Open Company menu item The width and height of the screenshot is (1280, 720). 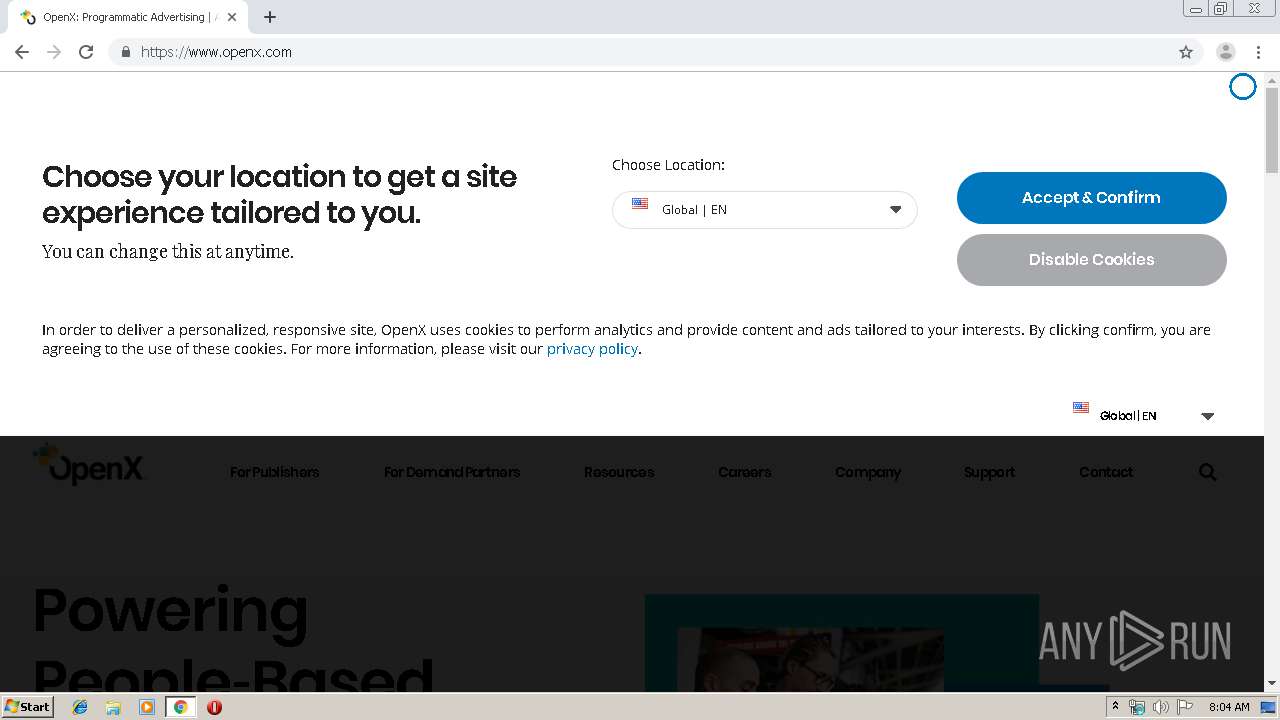coord(868,472)
